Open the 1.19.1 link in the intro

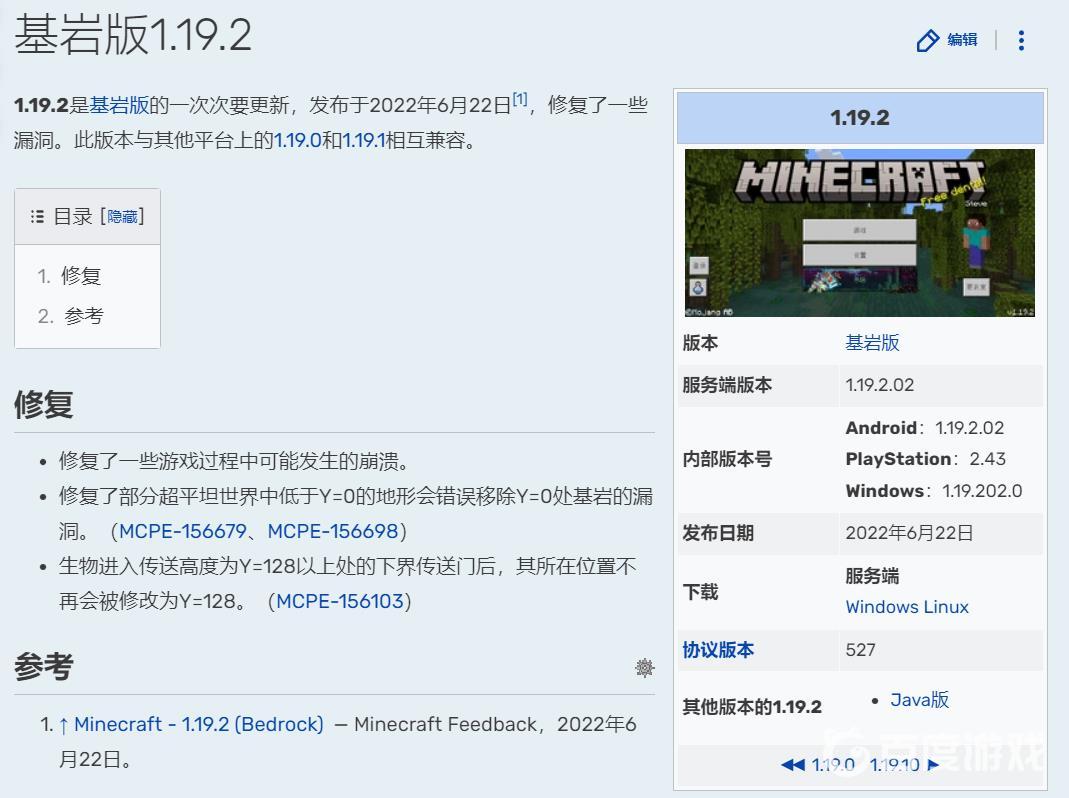[x=364, y=140]
